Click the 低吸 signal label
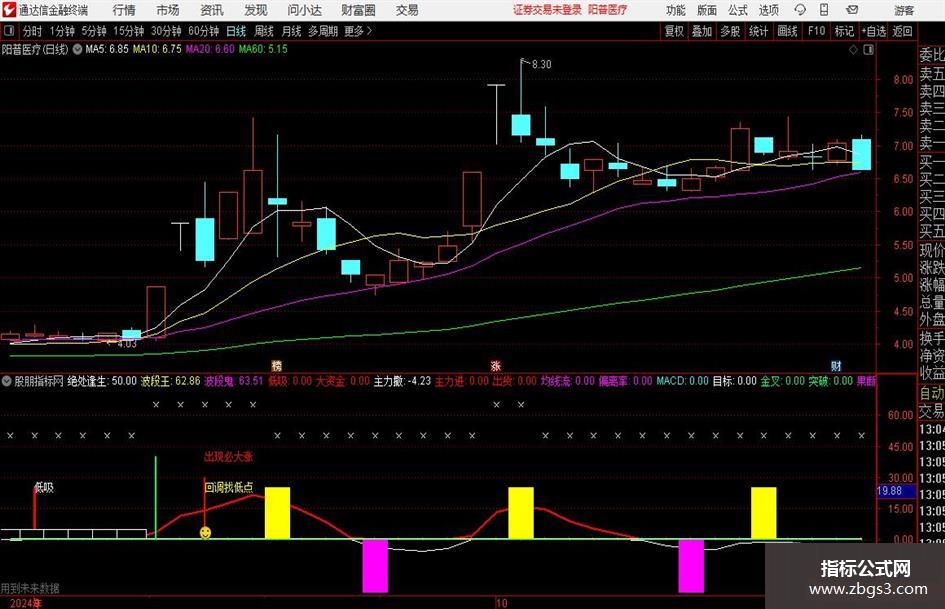945x609 pixels. click(44, 488)
